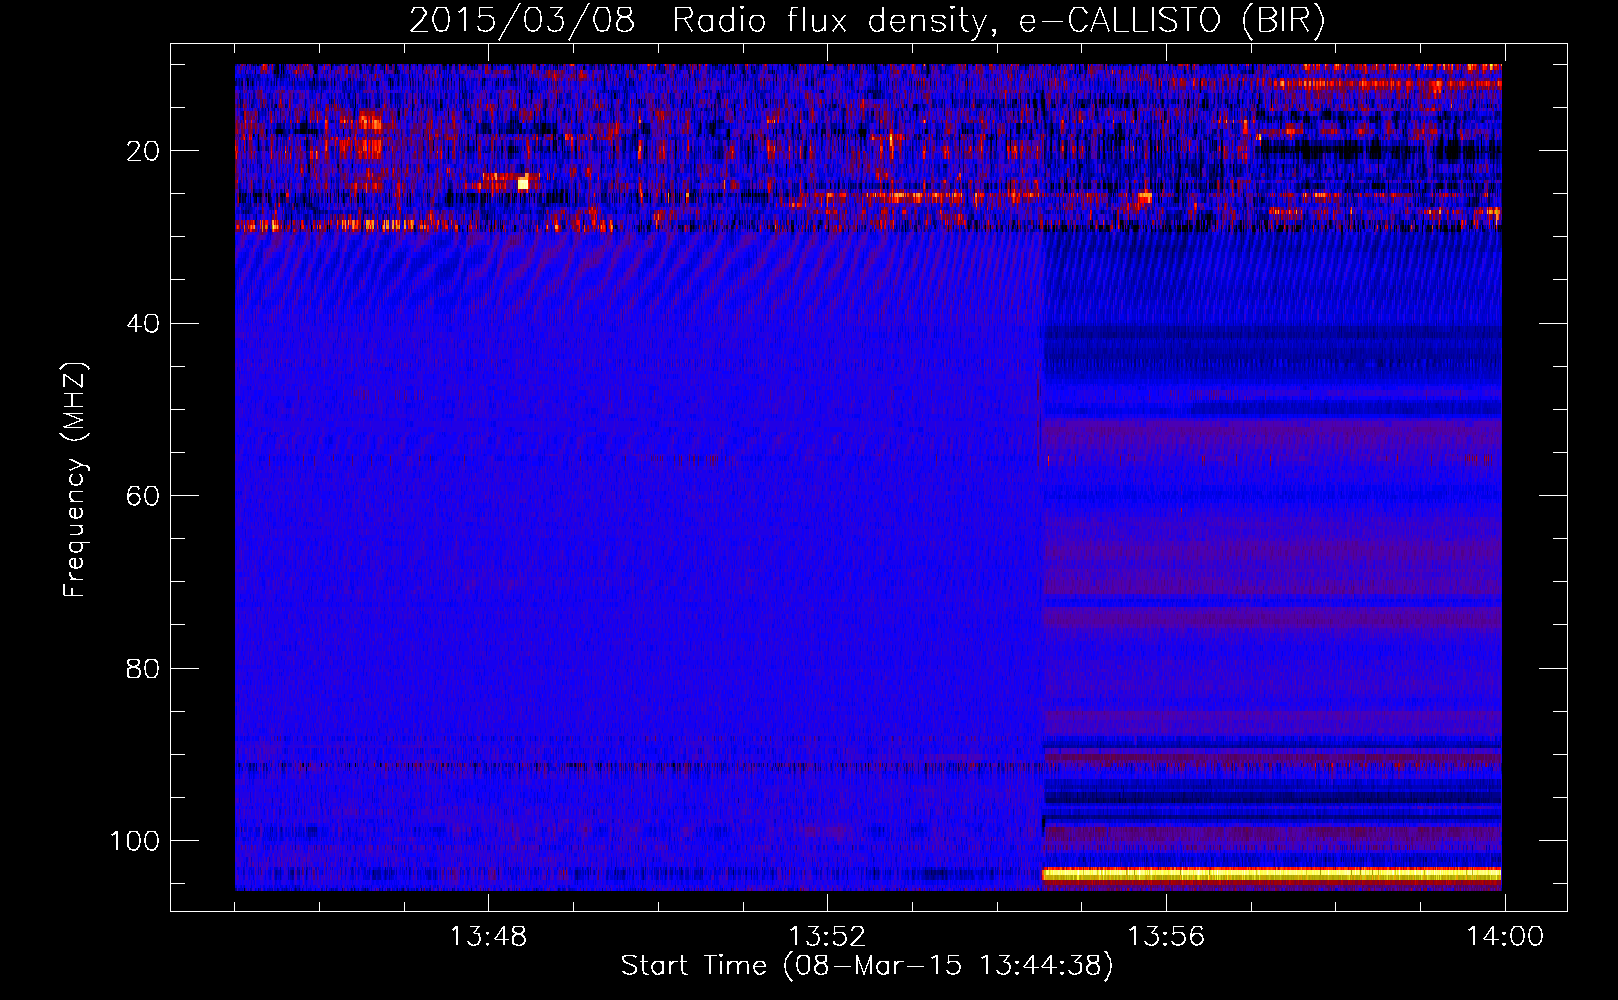This screenshot has width=1618, height=1000.
Task: Click the '100' frequency tick label
Action: coord(134,841)
